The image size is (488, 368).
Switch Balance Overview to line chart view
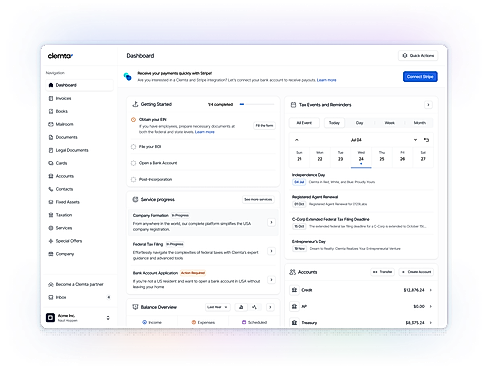pyautogui.click(x=254, y=307)
